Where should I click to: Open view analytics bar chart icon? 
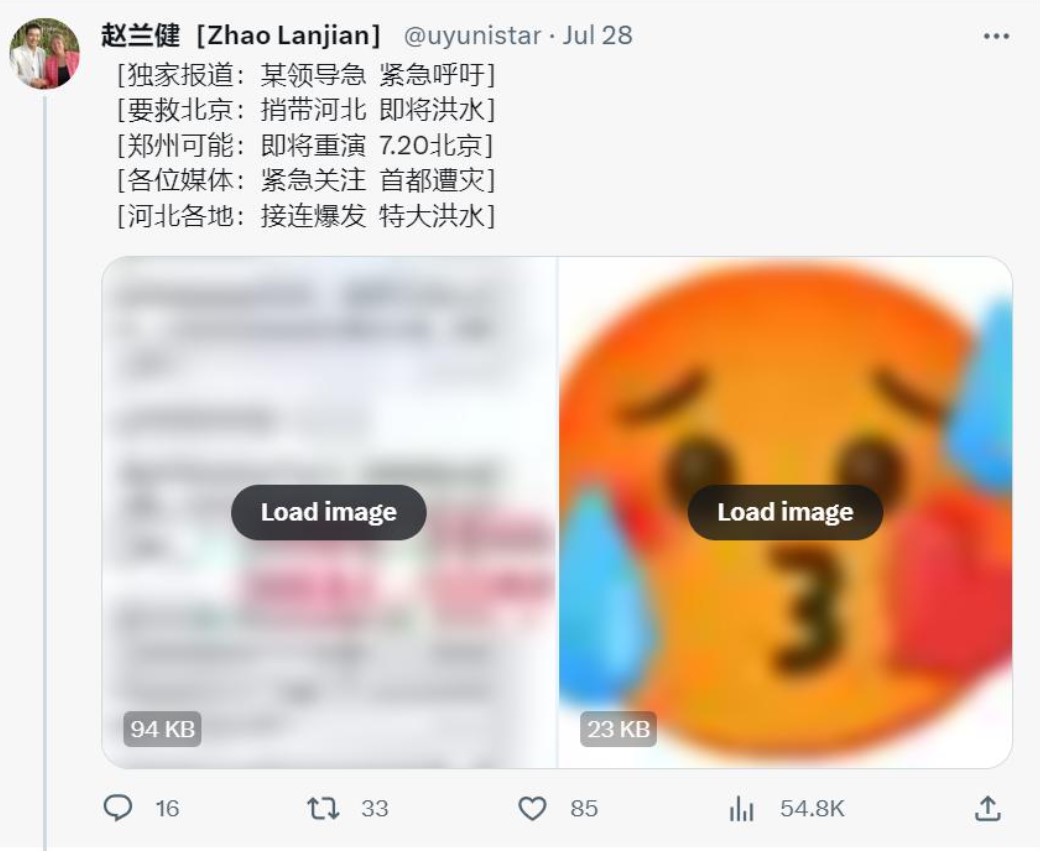coord(741,809)
